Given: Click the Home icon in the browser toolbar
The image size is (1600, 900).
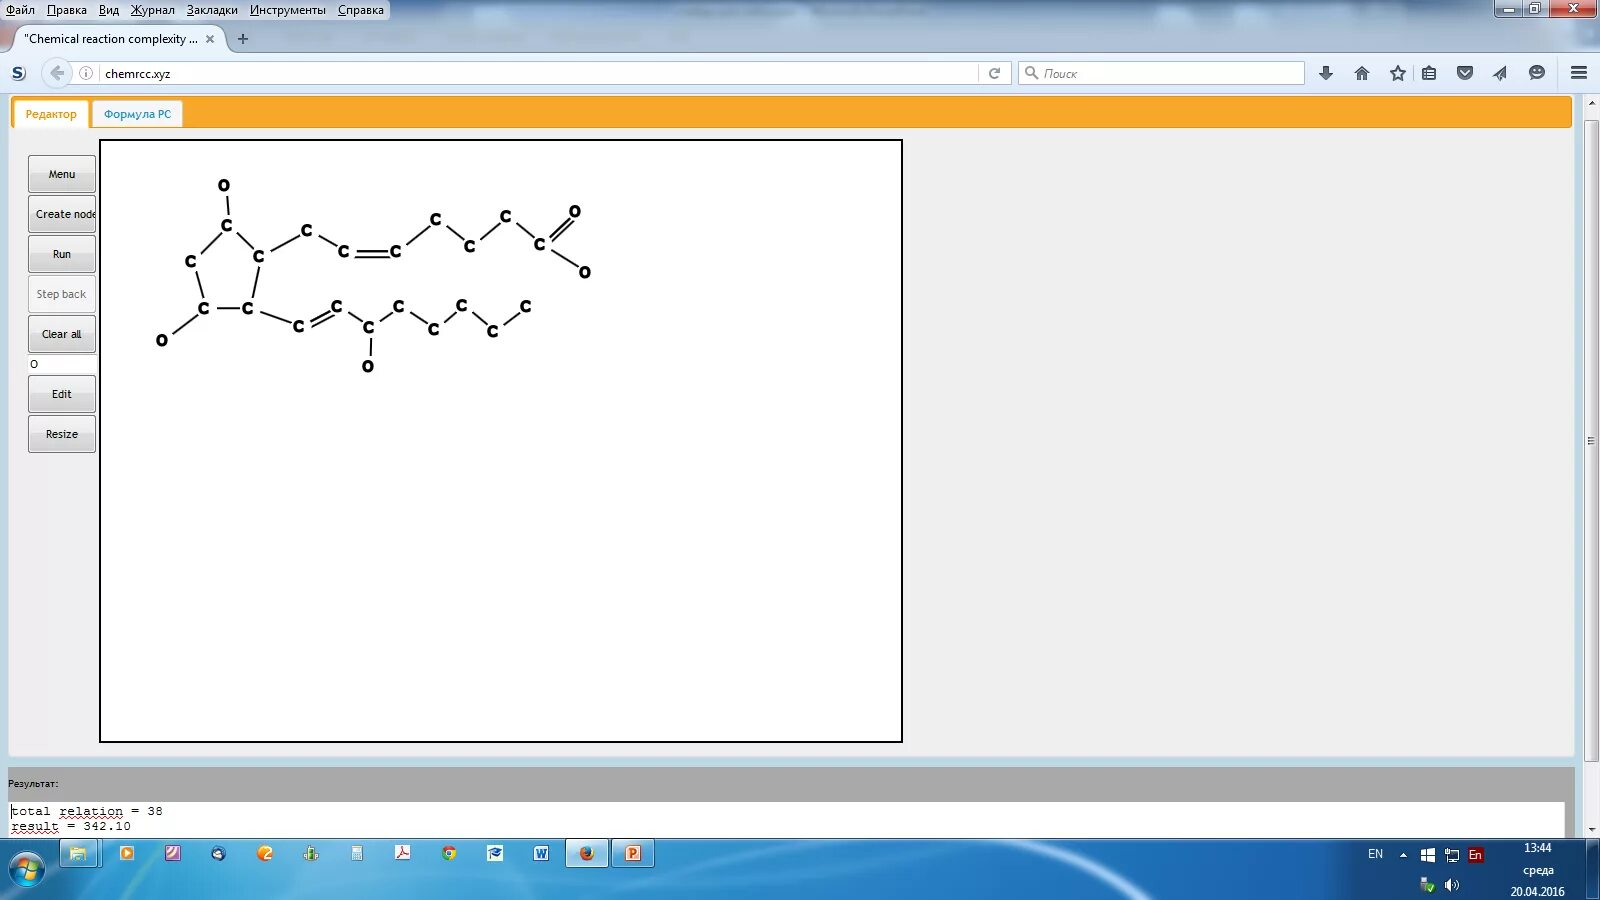Looking at the screenshot, I should [x=1361, y=72].
